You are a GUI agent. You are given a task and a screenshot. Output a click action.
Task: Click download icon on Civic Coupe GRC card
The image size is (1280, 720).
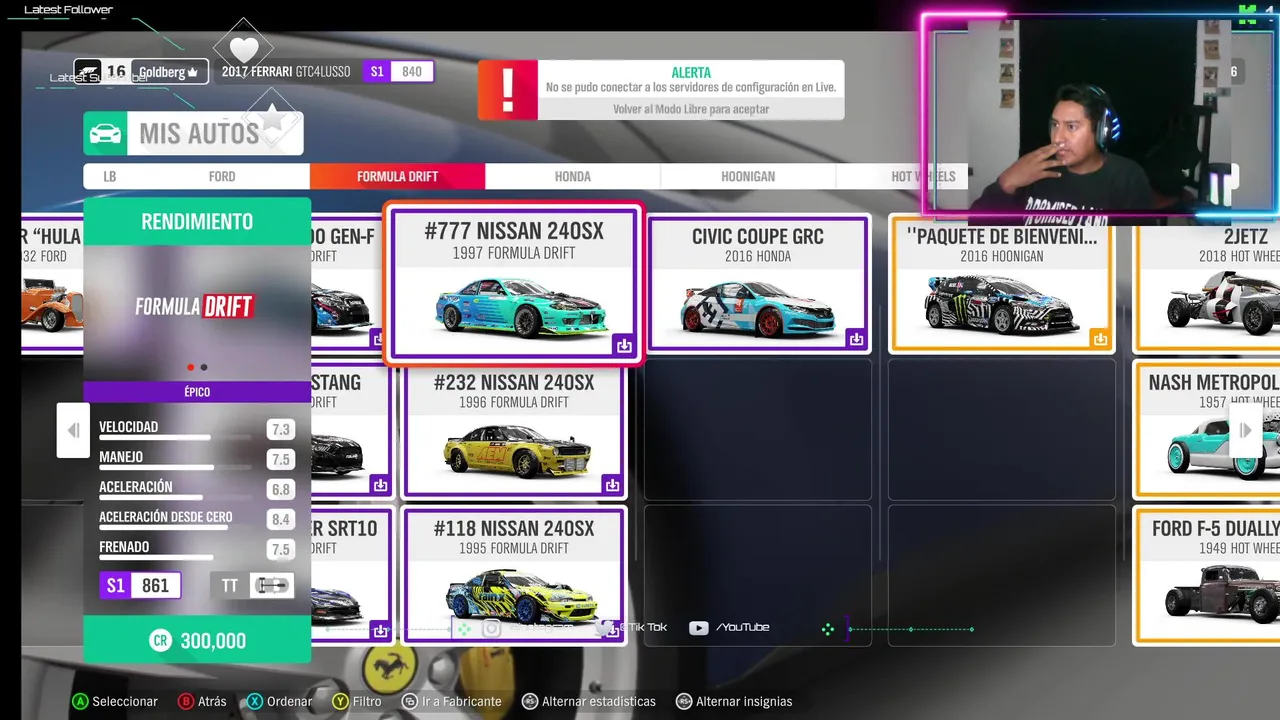click(x=856, y=339)
